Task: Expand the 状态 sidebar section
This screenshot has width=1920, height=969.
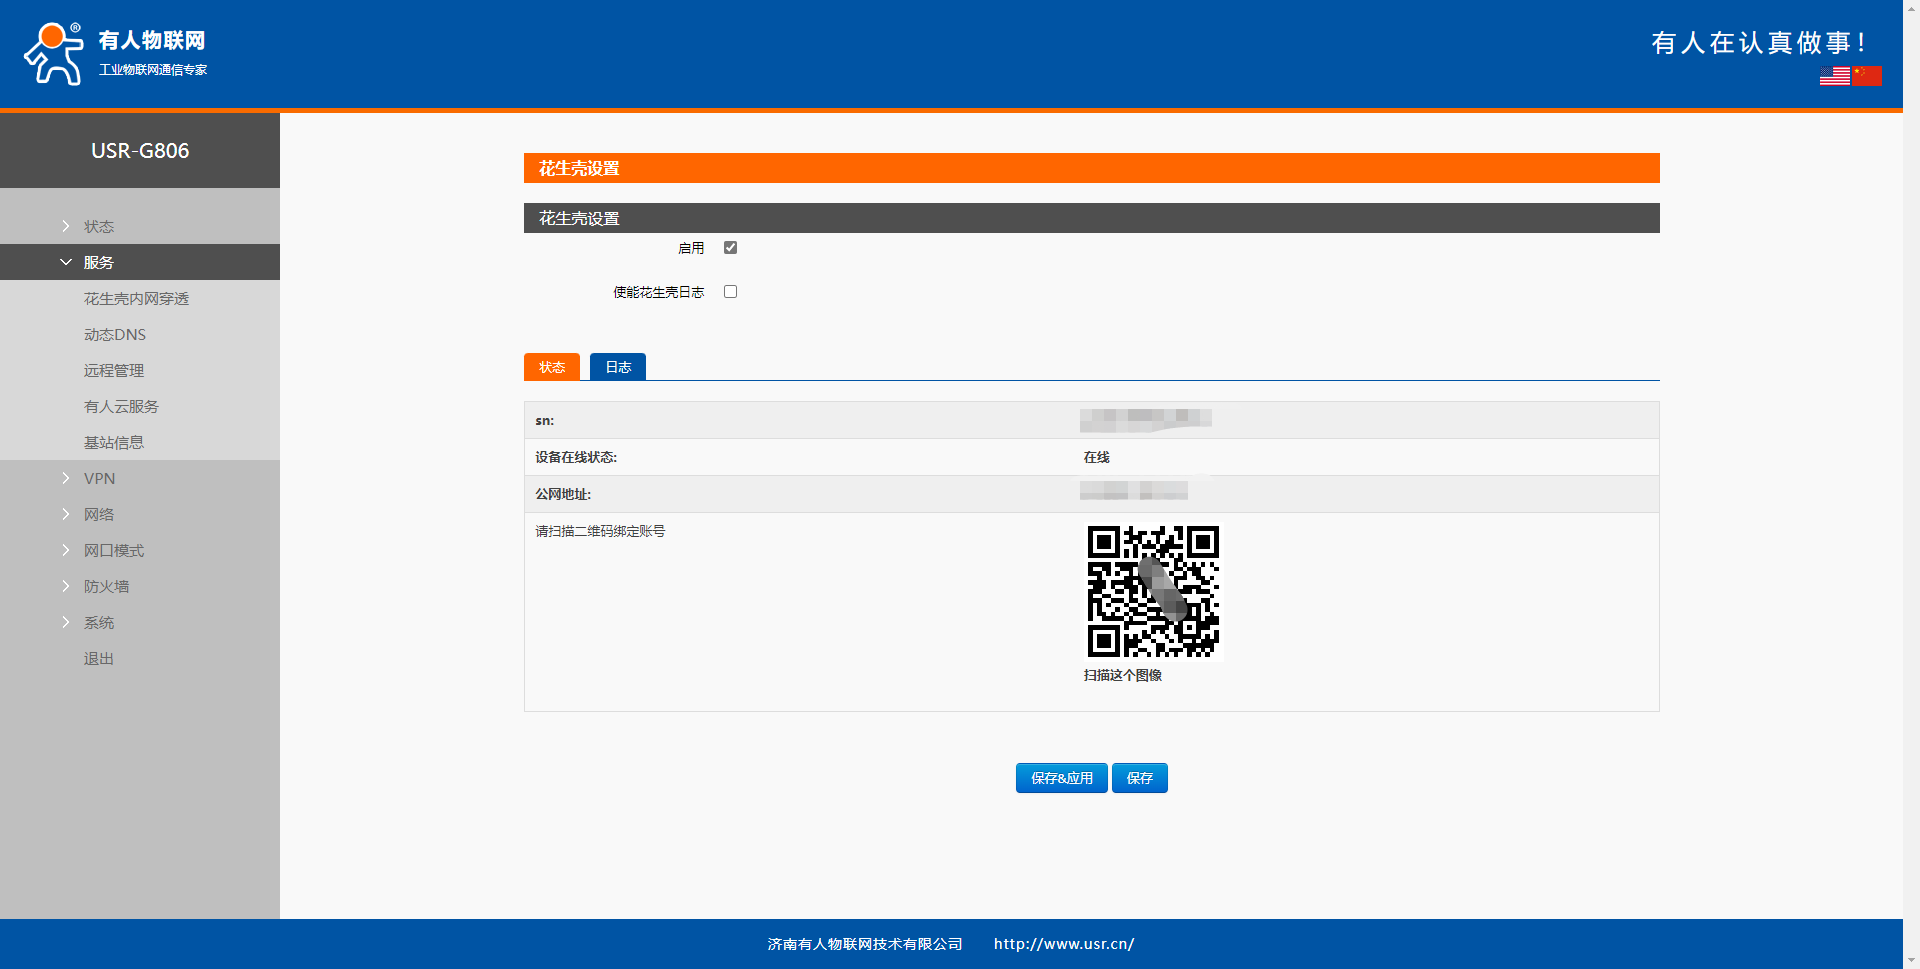Action: coord(98,227)
